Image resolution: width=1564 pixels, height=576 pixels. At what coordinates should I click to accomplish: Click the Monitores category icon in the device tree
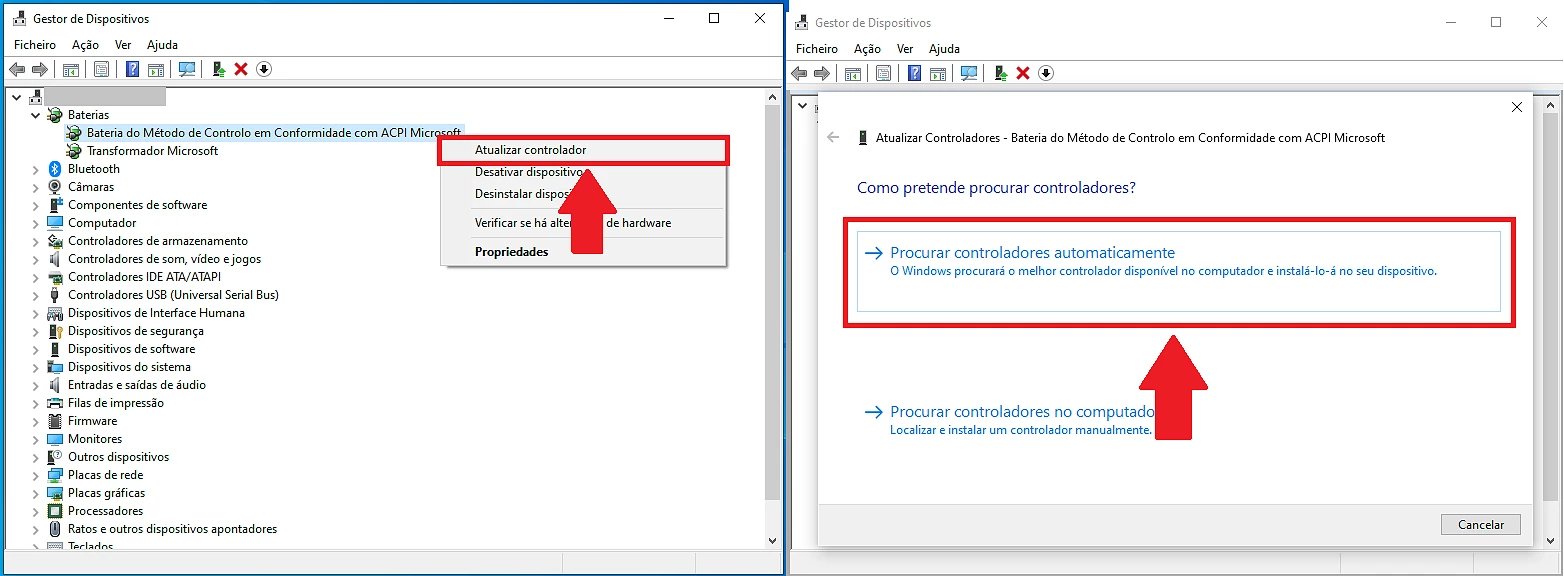coord(55,439)
